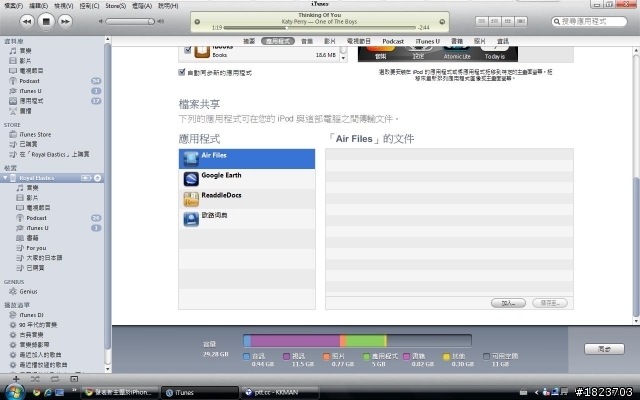
Task: Click the Royal Elastics battery icon
Action: pos(86,178)
